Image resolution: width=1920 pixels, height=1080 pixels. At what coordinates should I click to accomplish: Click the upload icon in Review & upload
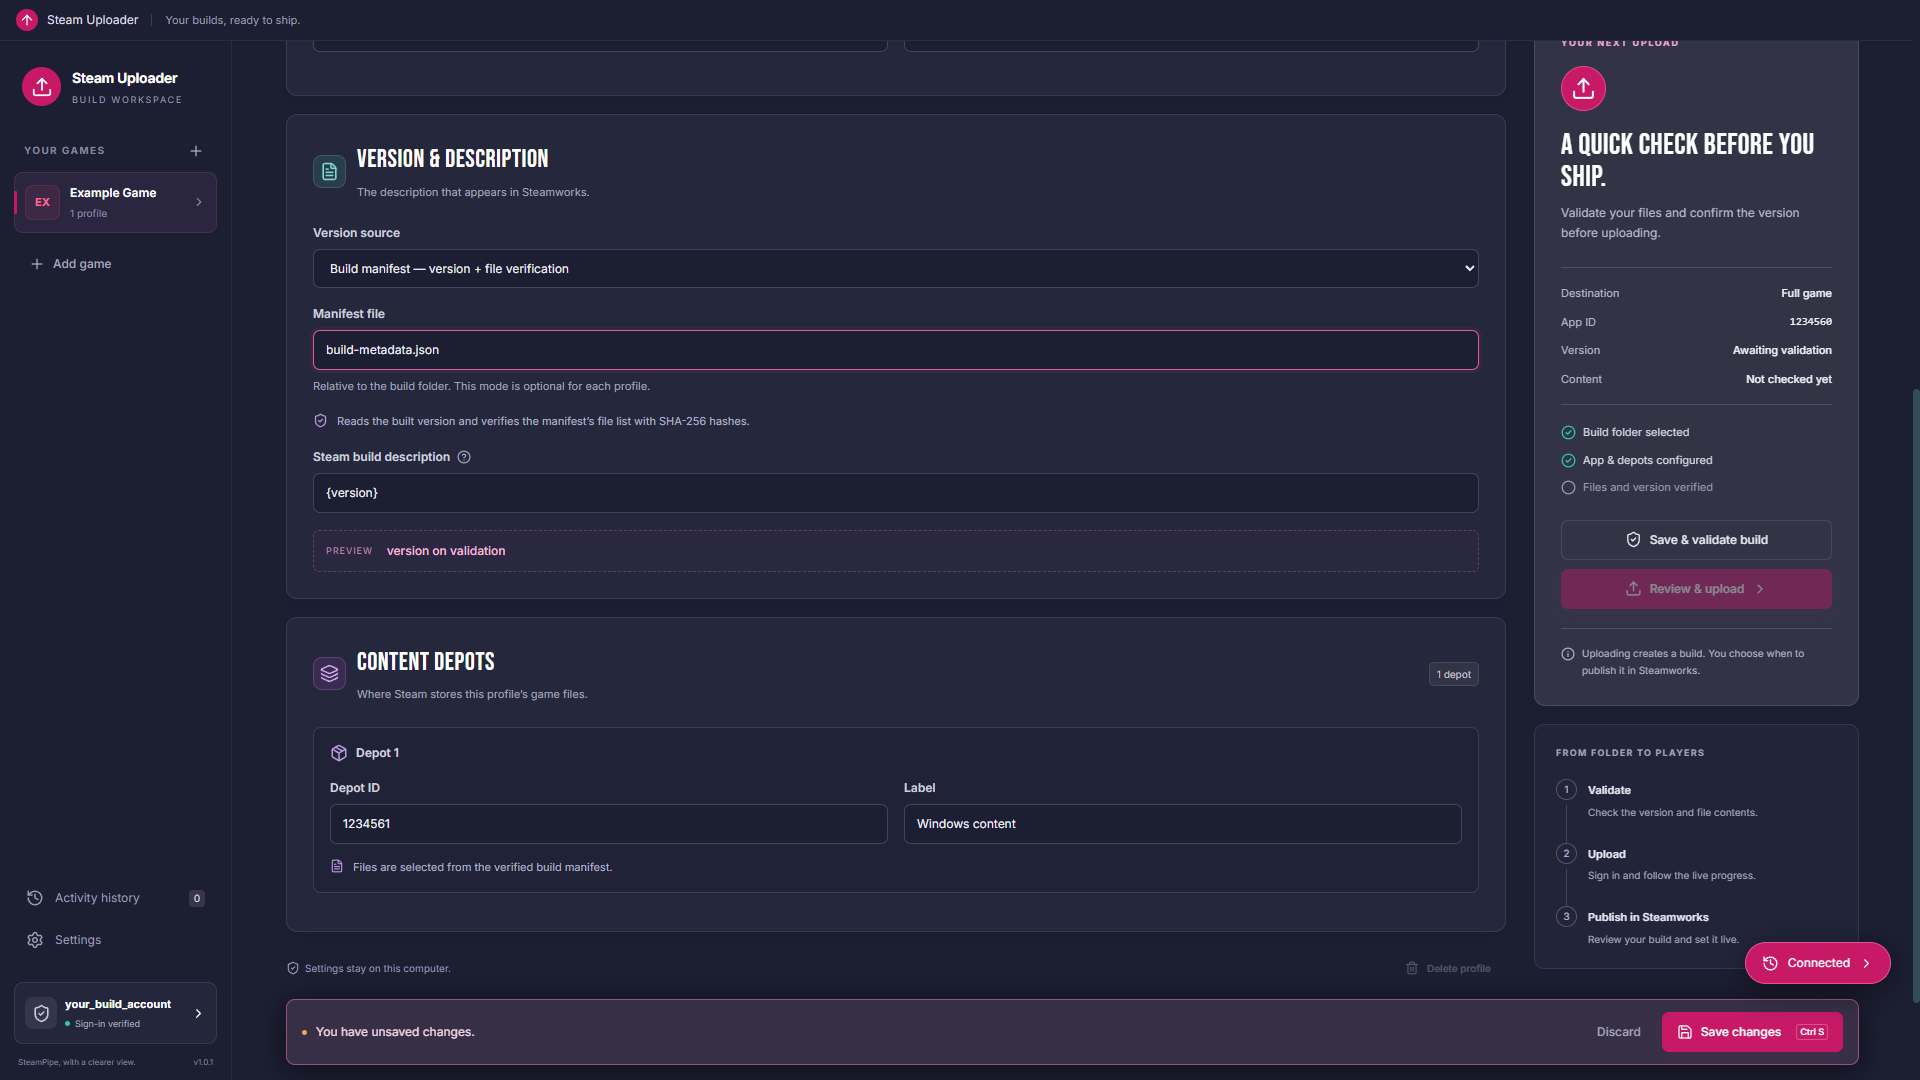click(1633, 589)
